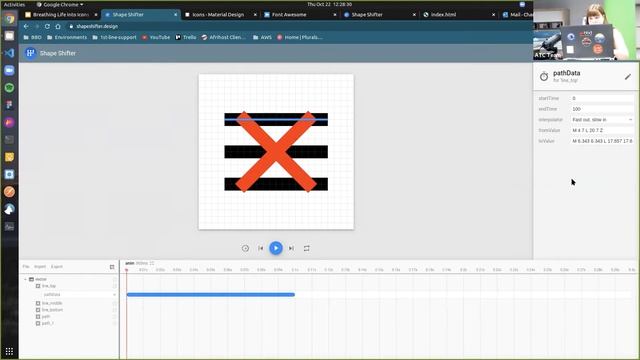The width and height of the screenshot is (640, 360).
Task: Click the fromValue path input field
Action: tap(602, 130)
